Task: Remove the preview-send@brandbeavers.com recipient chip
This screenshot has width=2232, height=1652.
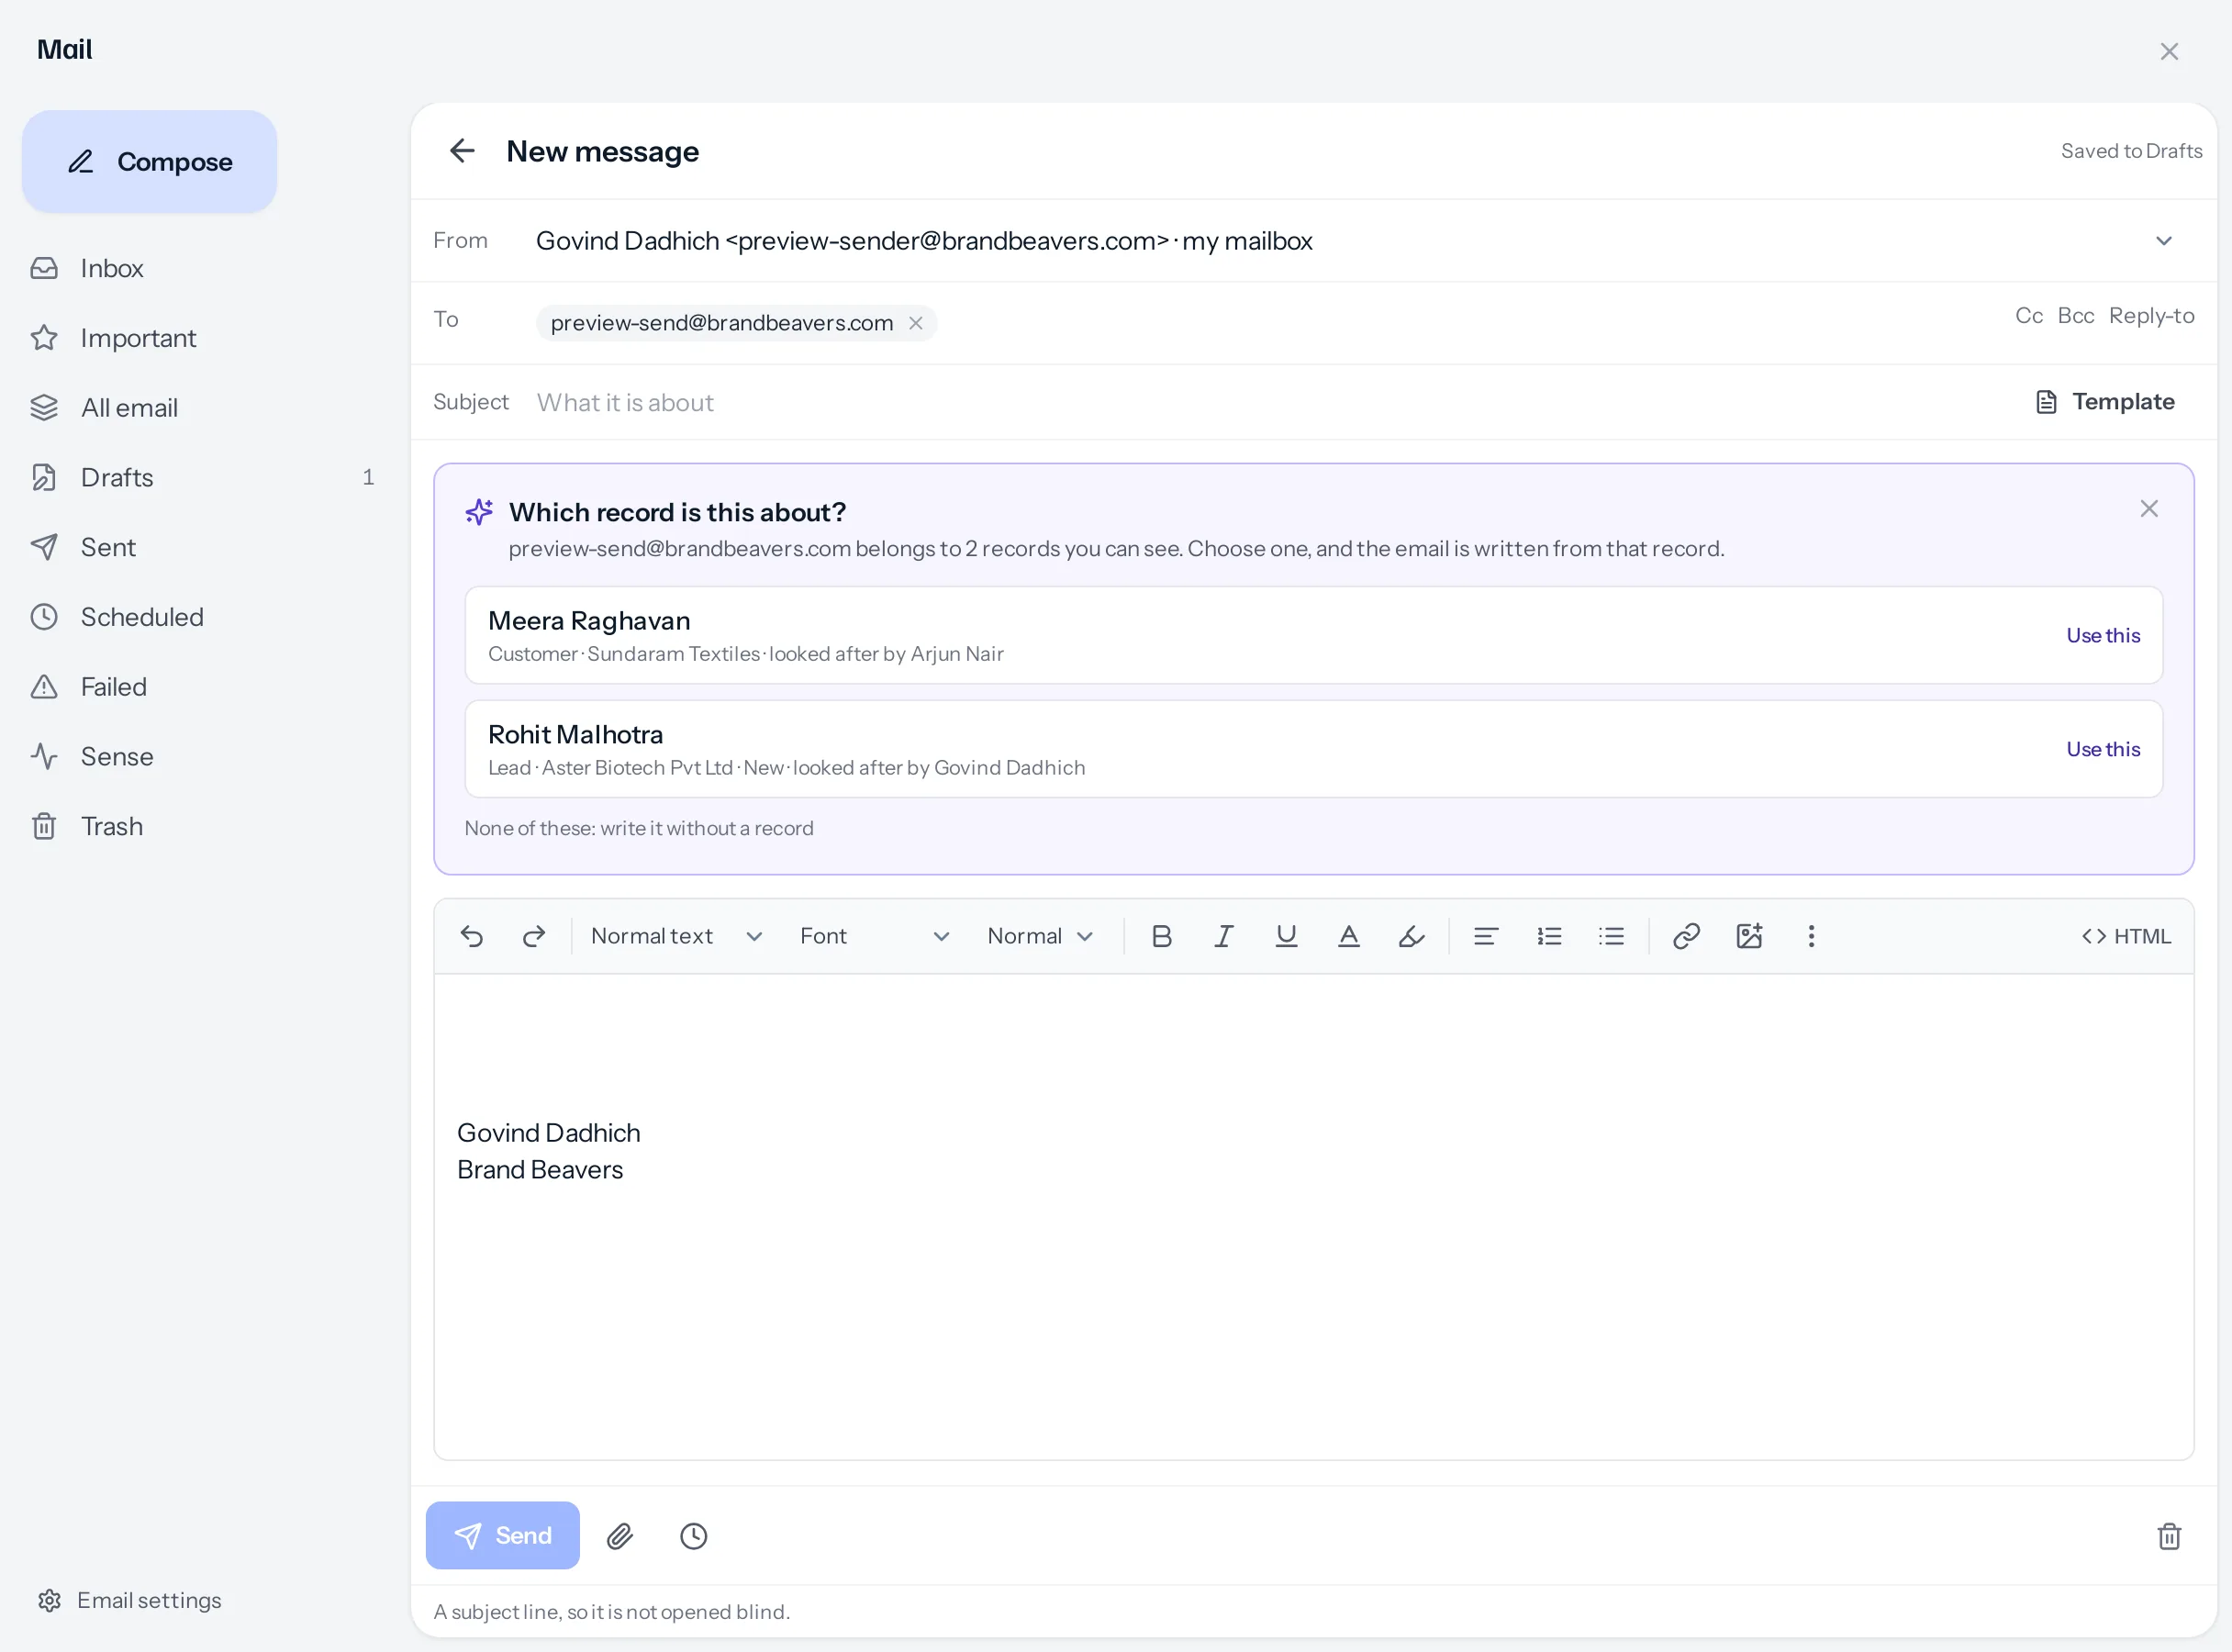Action: pyautogui.click(x=915, y=323)
